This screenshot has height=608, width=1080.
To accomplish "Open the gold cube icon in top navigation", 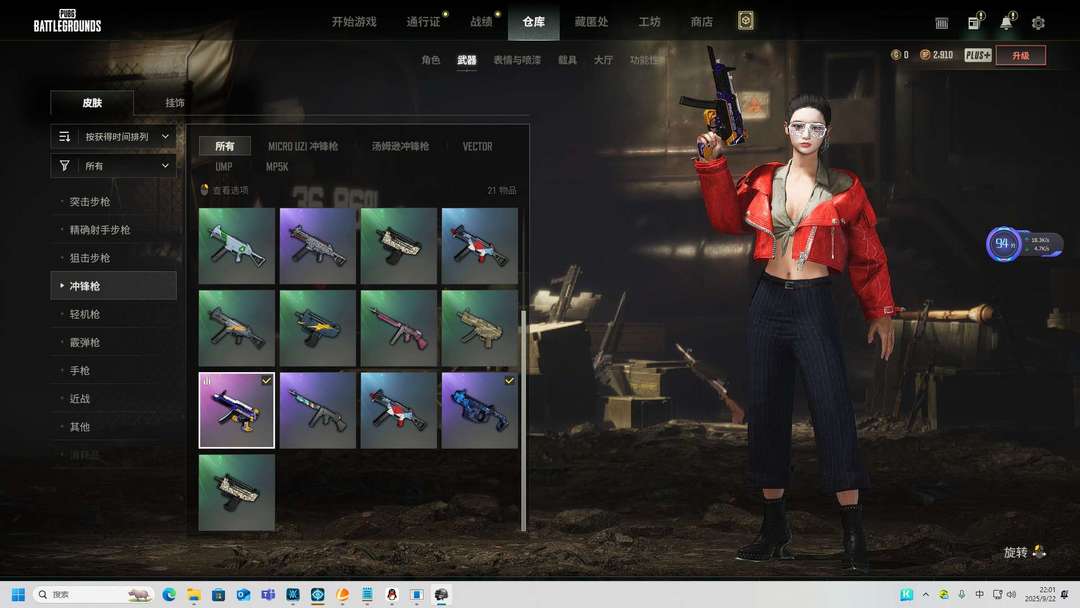I will [745, 21].
